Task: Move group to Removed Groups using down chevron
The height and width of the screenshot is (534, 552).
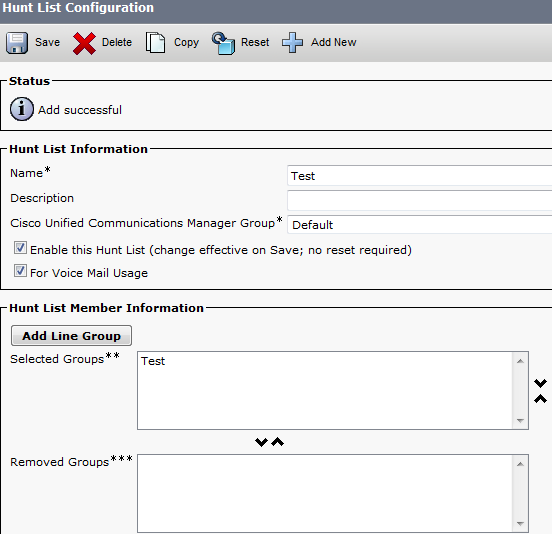Action: [261, 442]
